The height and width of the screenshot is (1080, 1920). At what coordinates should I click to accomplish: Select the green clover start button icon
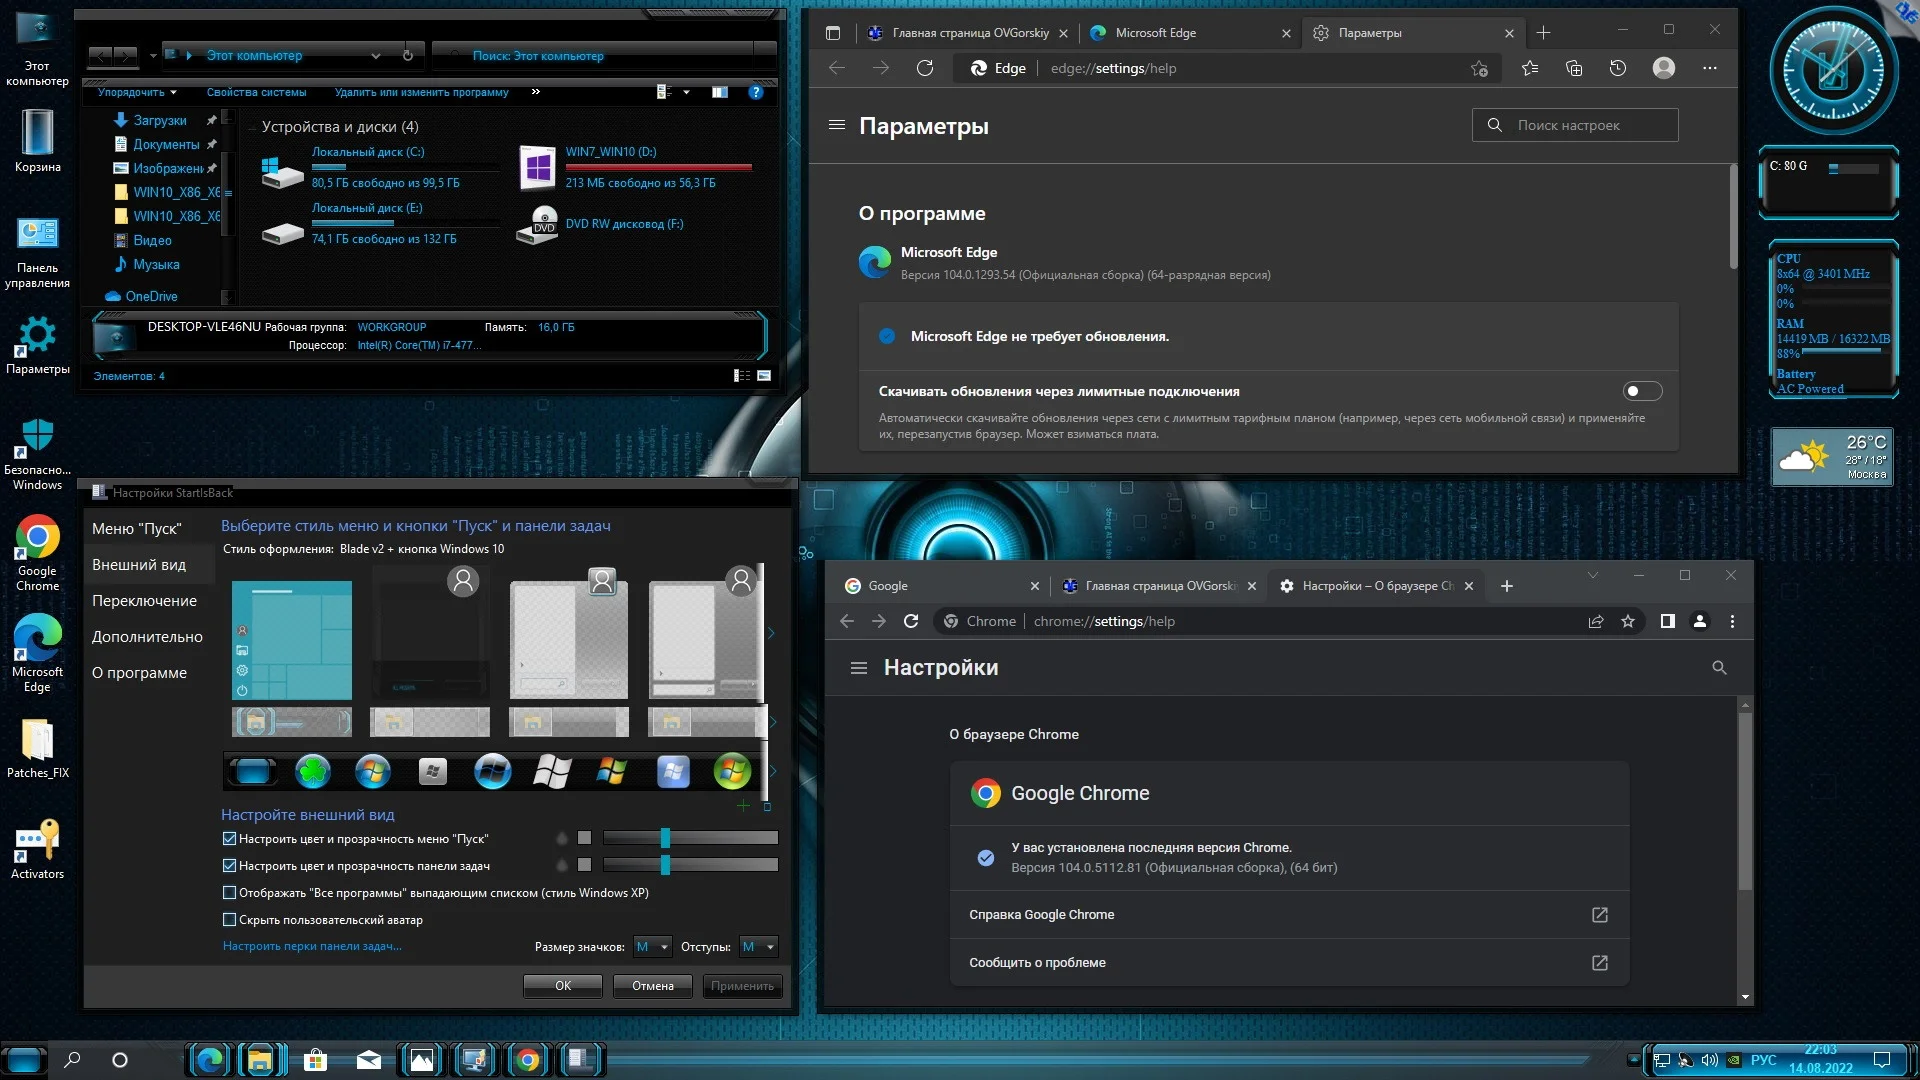[313, 771]
